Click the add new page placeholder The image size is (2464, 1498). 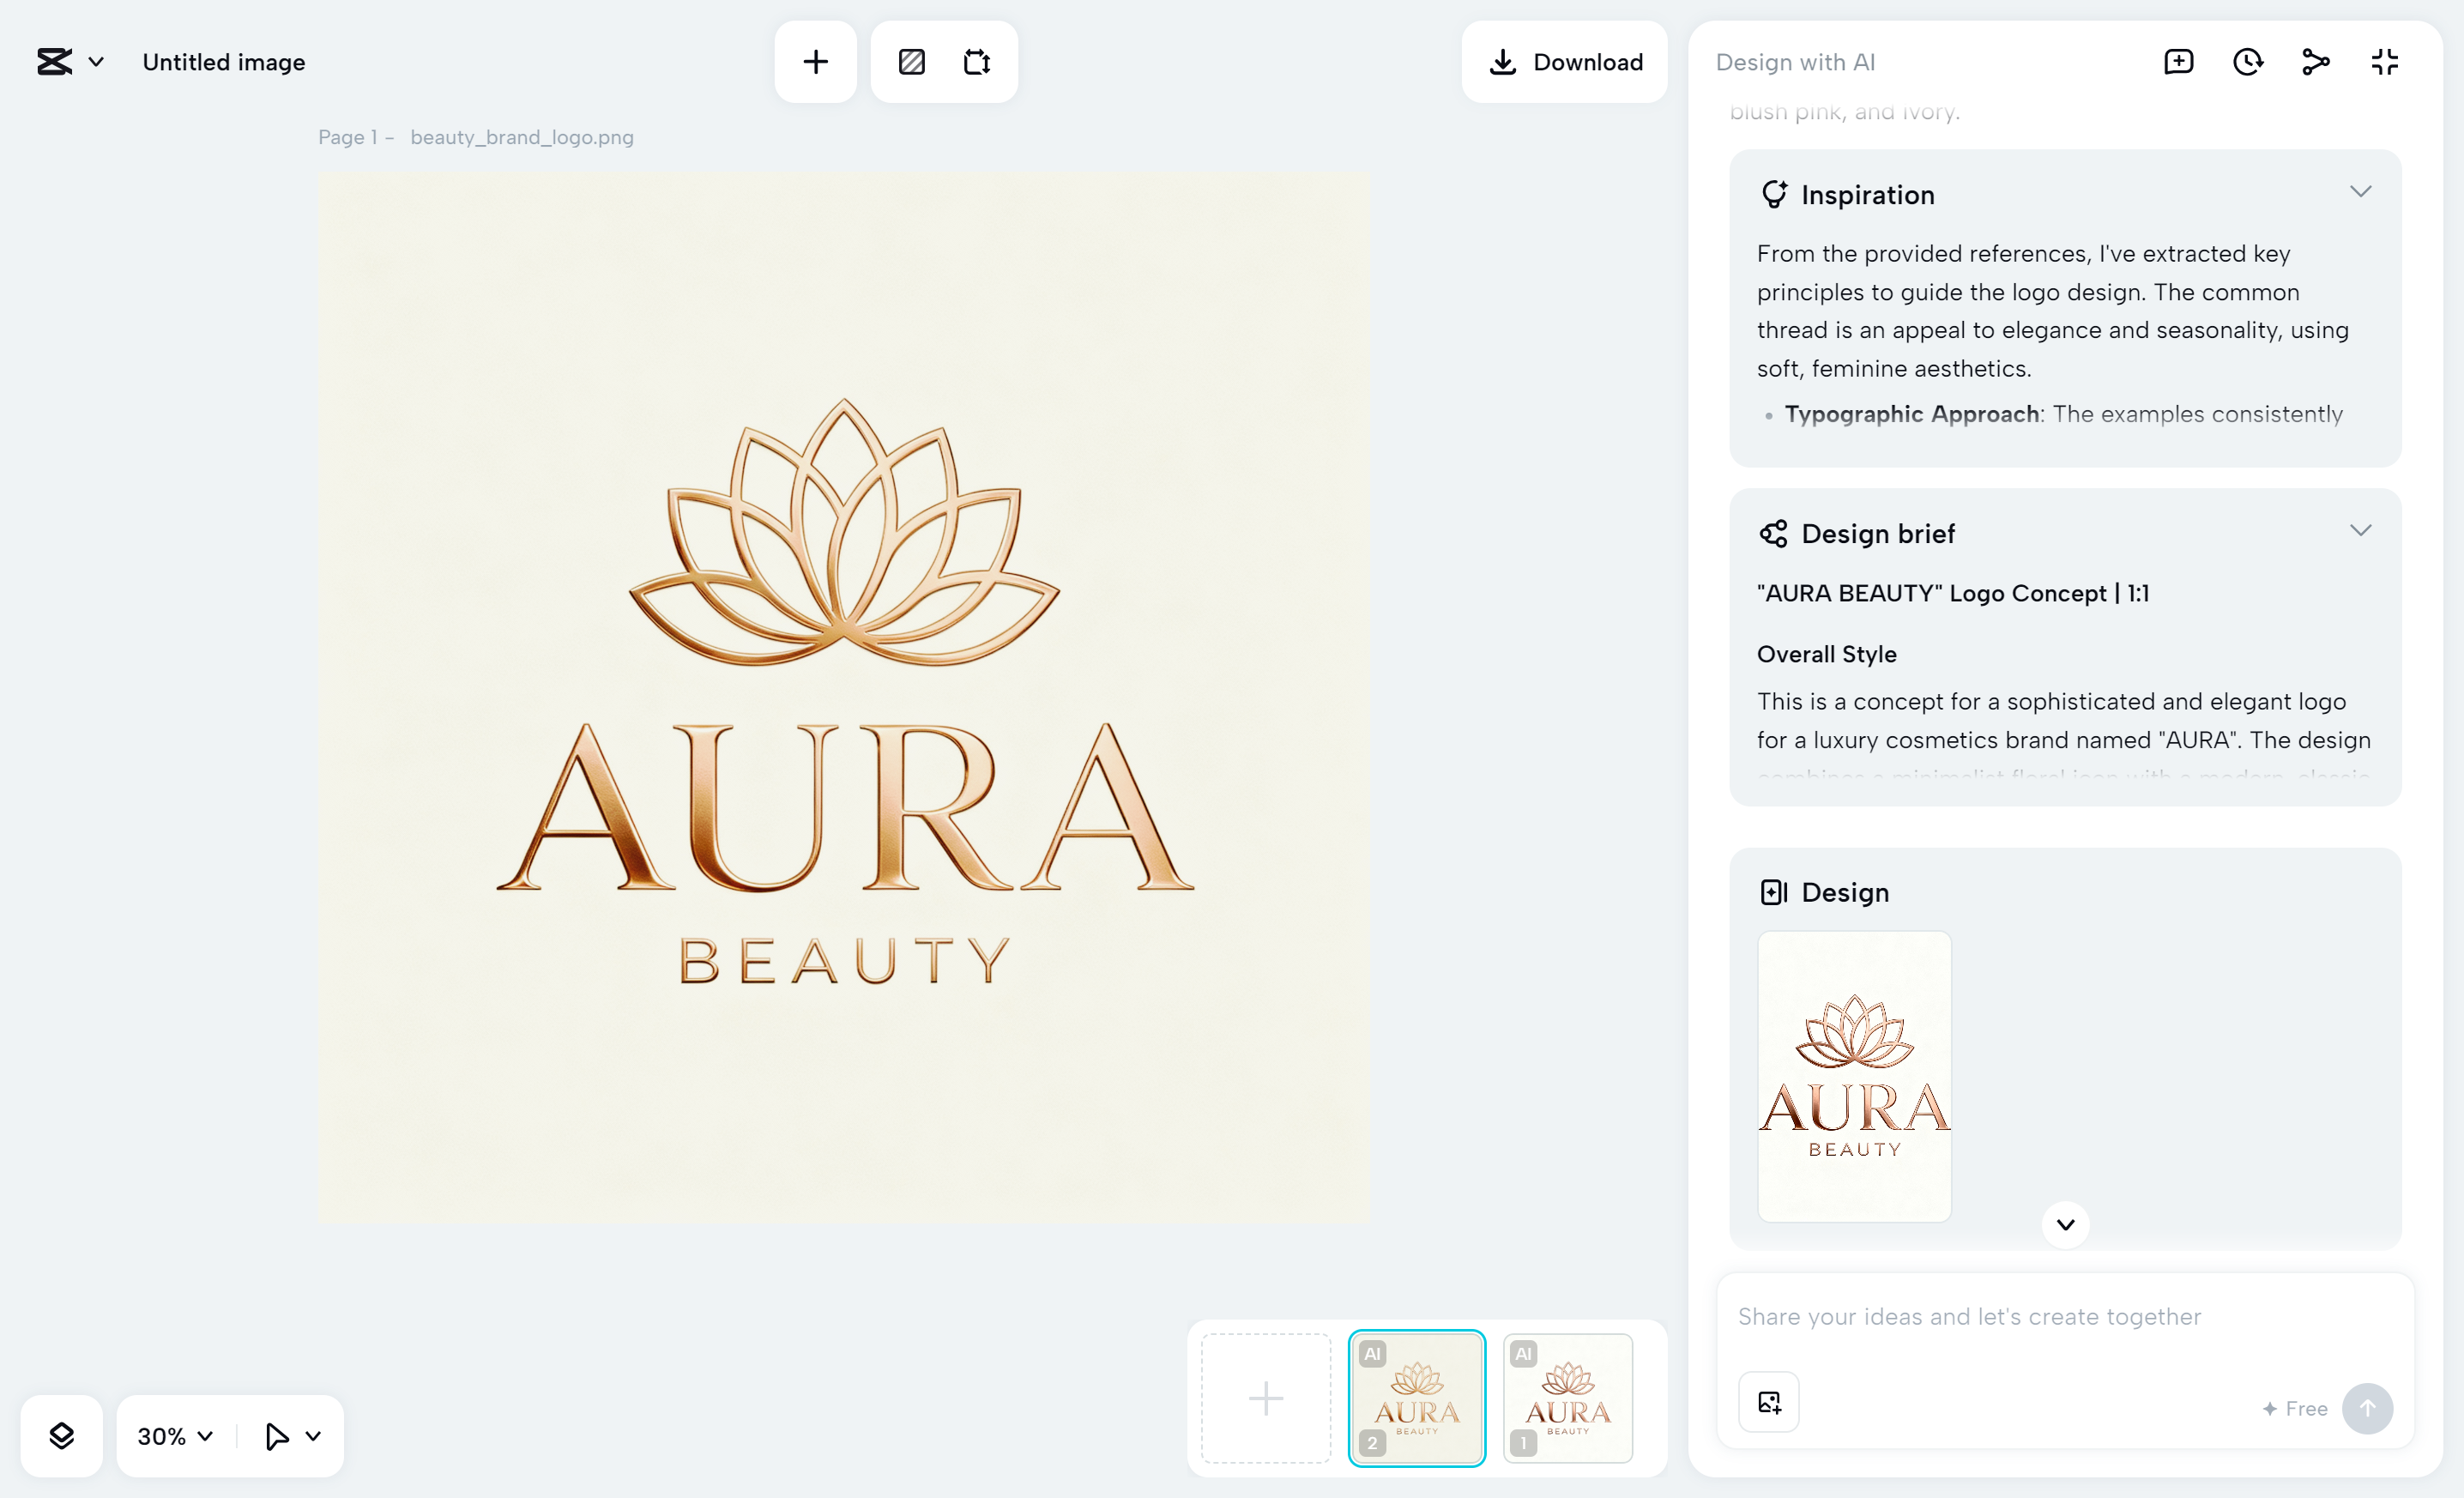1265,1398
